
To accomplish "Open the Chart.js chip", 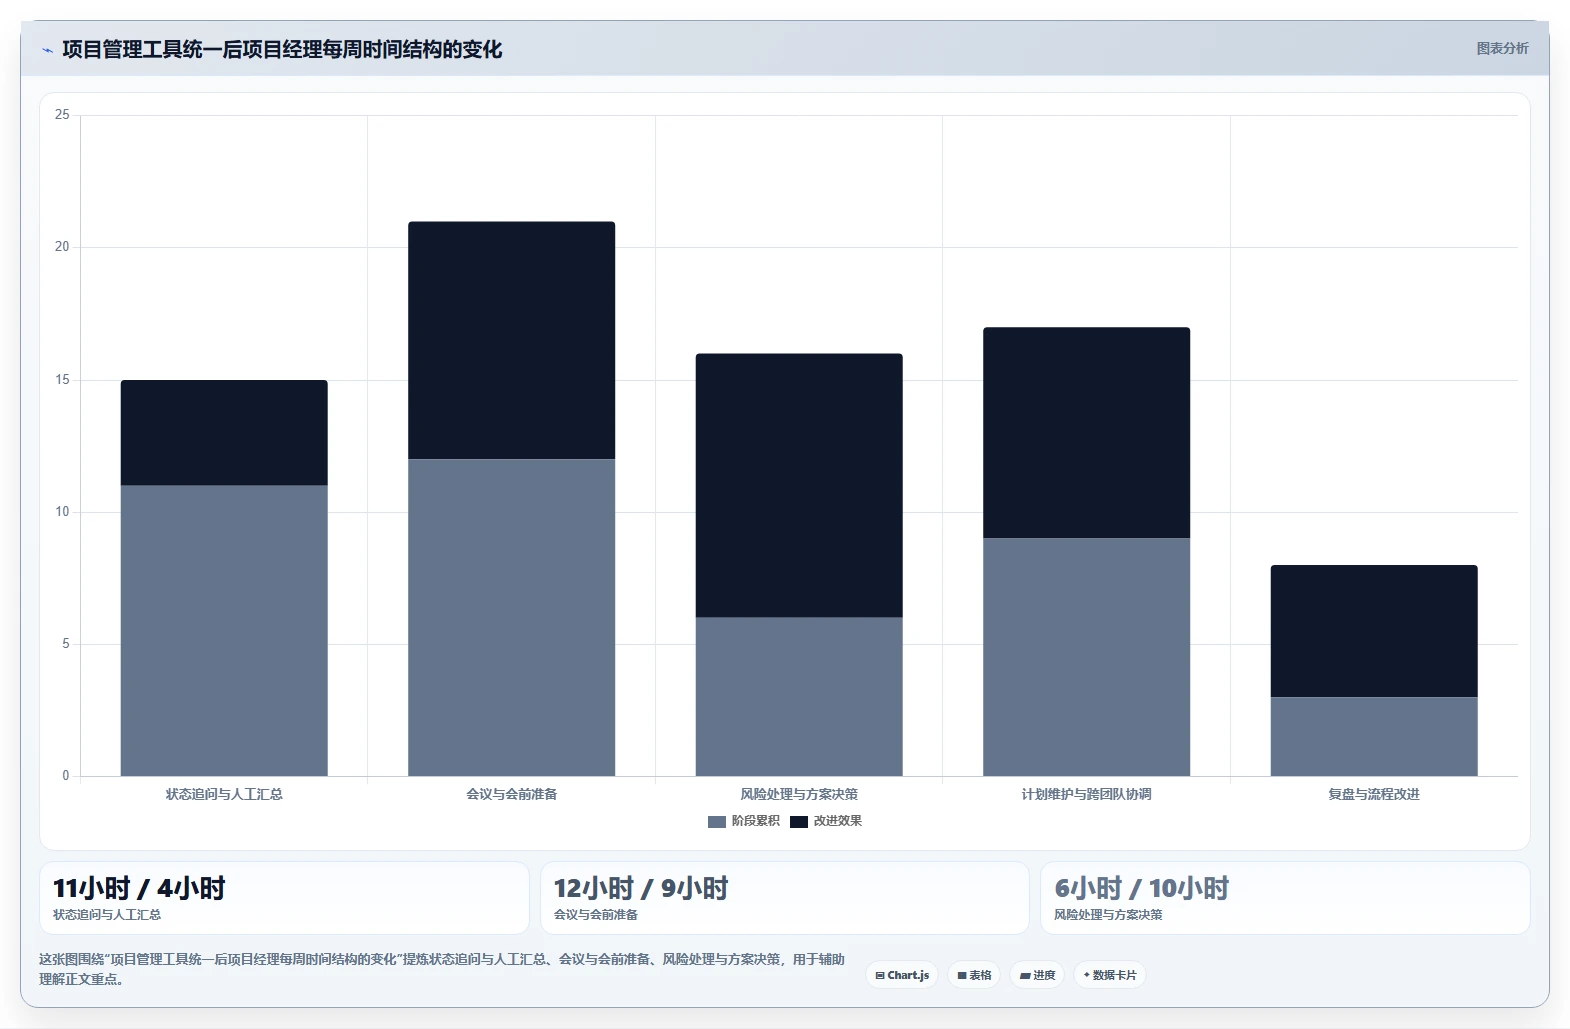I will [902, 975].
